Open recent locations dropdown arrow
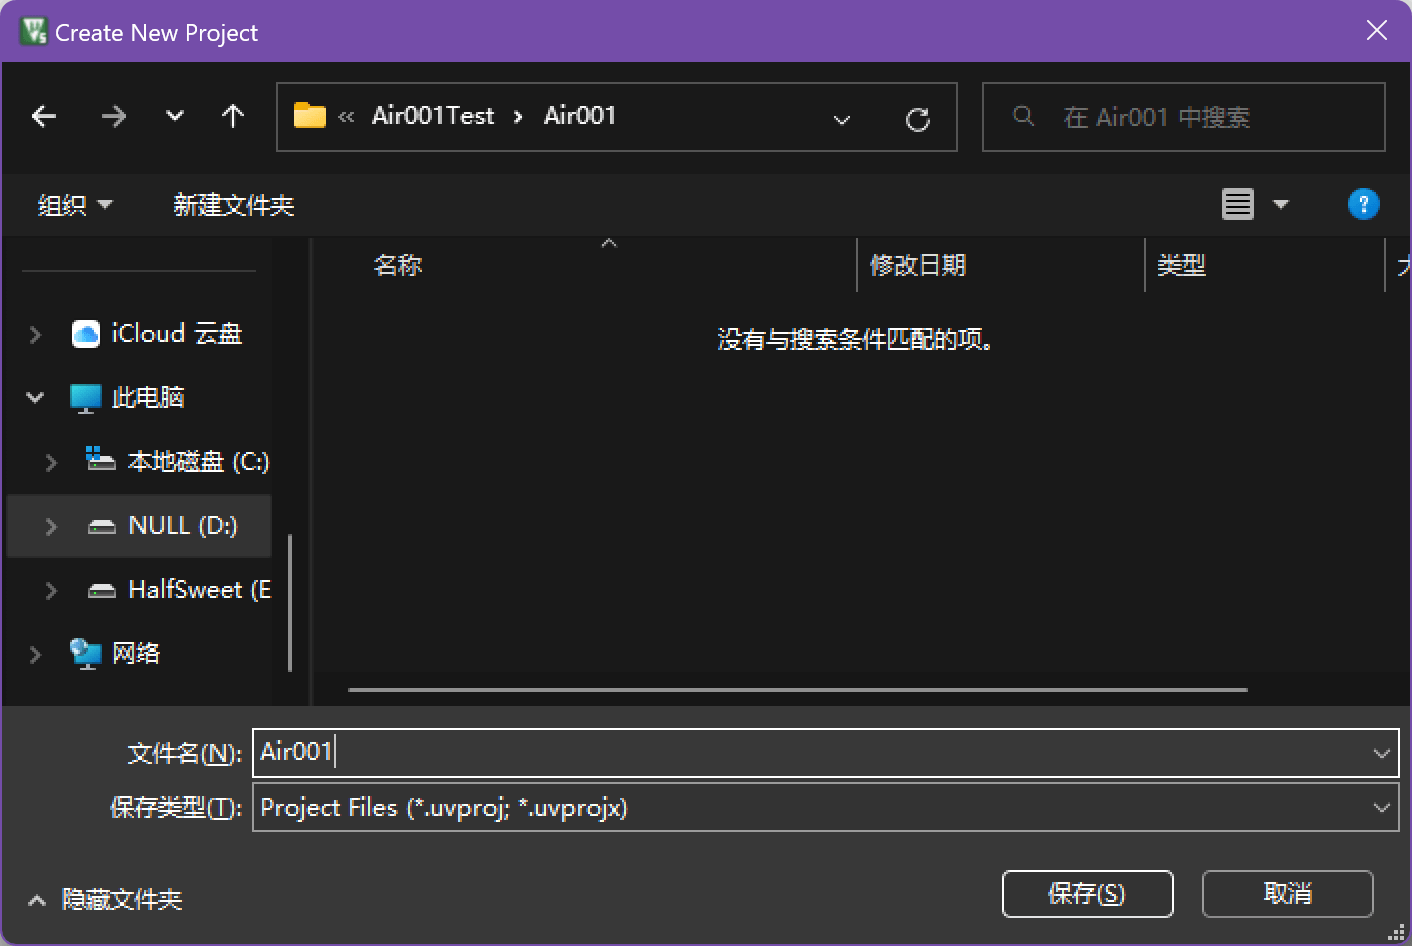This screenshot has width=1412, height=946. click(175, 117)
